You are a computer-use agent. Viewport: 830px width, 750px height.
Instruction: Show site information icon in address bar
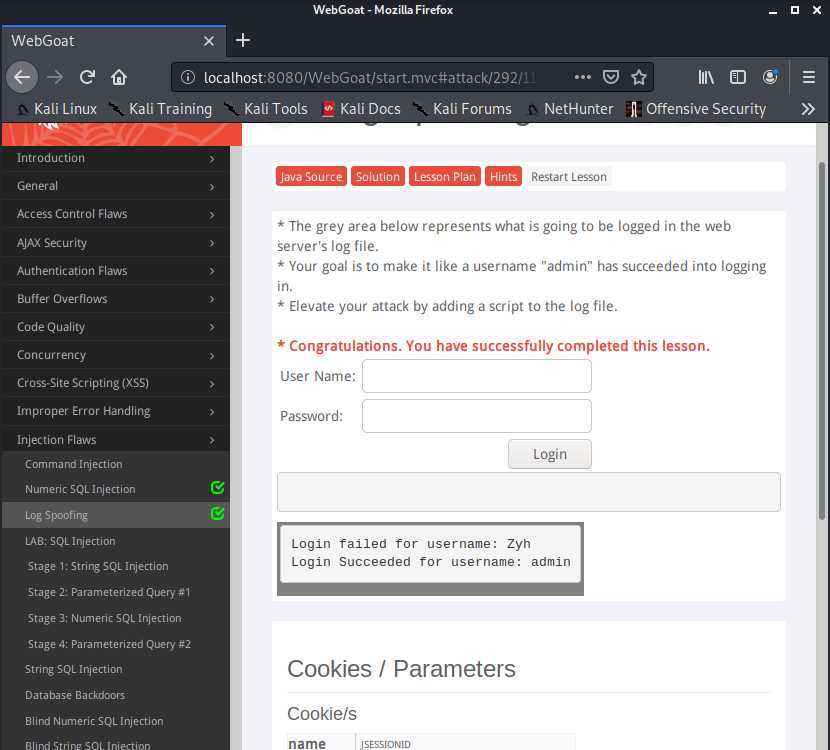187,77
